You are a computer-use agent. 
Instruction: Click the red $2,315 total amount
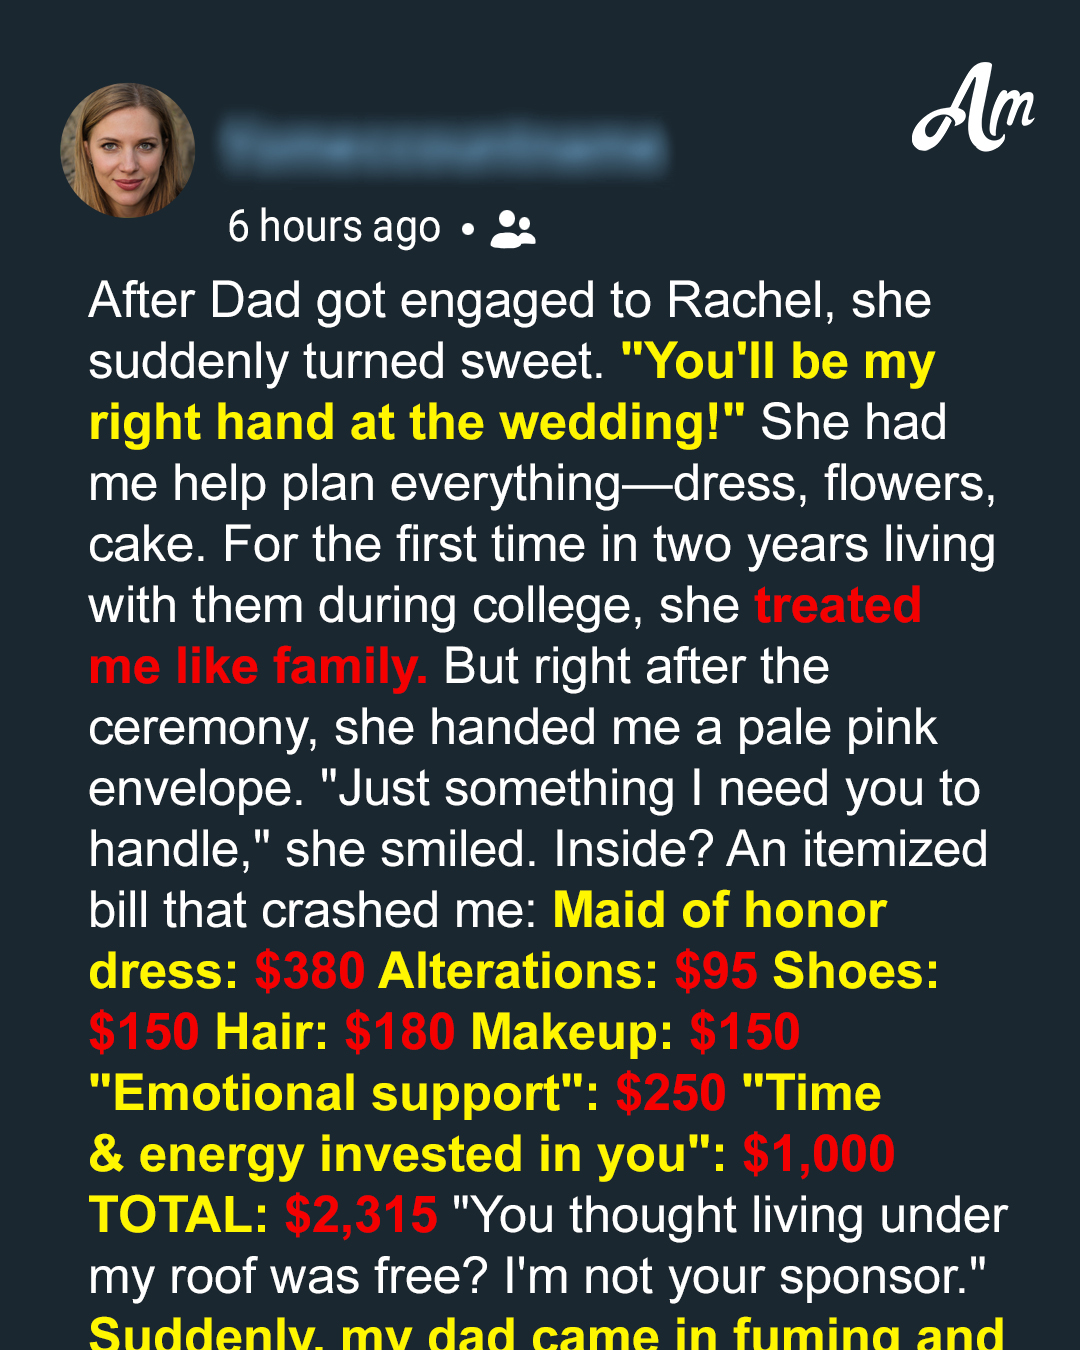click(361, 1215)
